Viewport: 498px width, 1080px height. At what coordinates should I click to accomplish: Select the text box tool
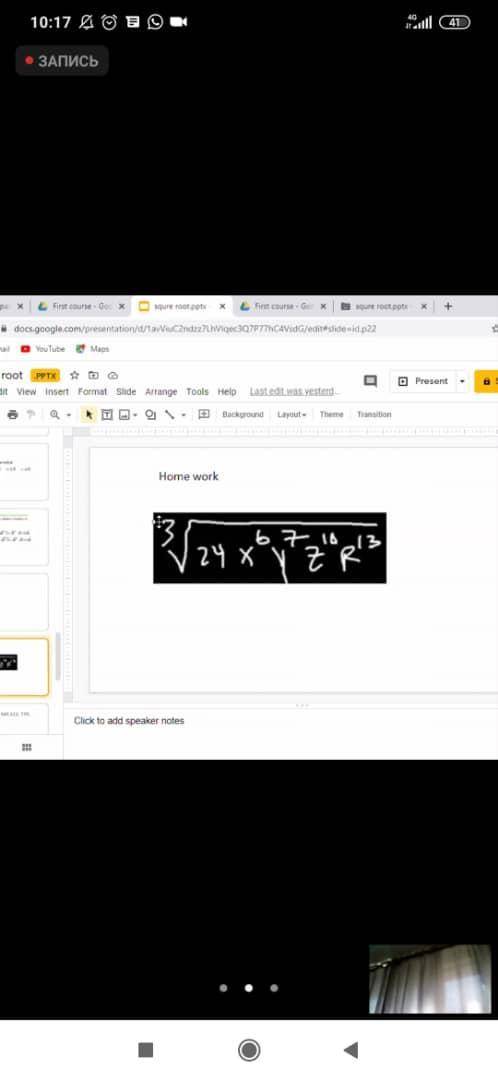pyautogui.click(x=107, y=415)
